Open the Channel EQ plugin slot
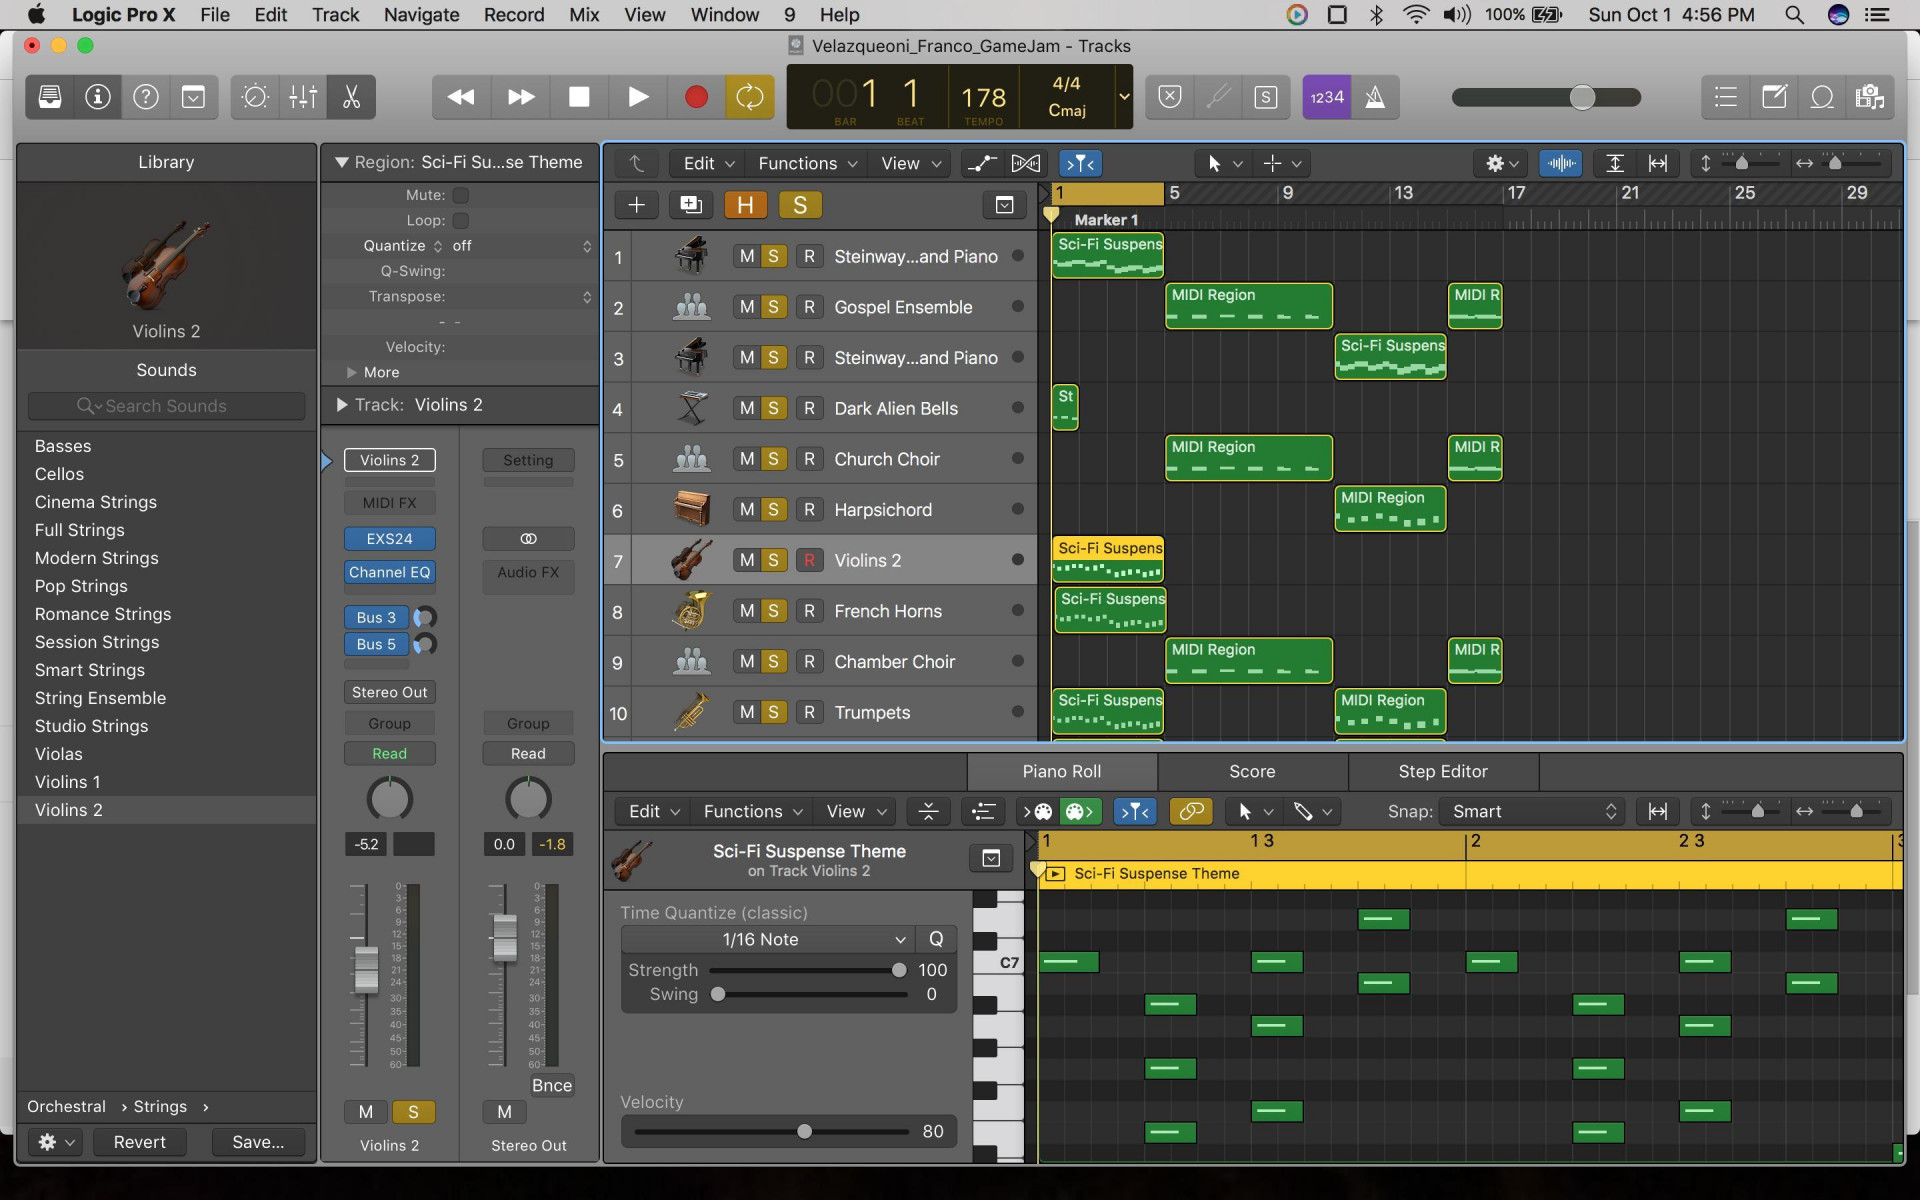This screenshot has width=1920, height=1200. point(389,573)
